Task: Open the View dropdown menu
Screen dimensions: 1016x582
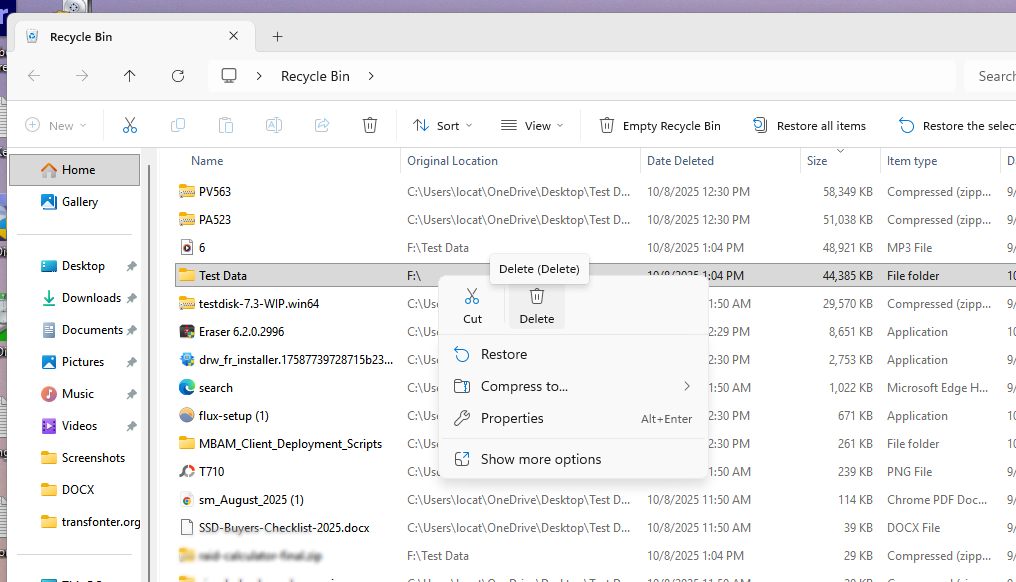Action: [532, 125]
